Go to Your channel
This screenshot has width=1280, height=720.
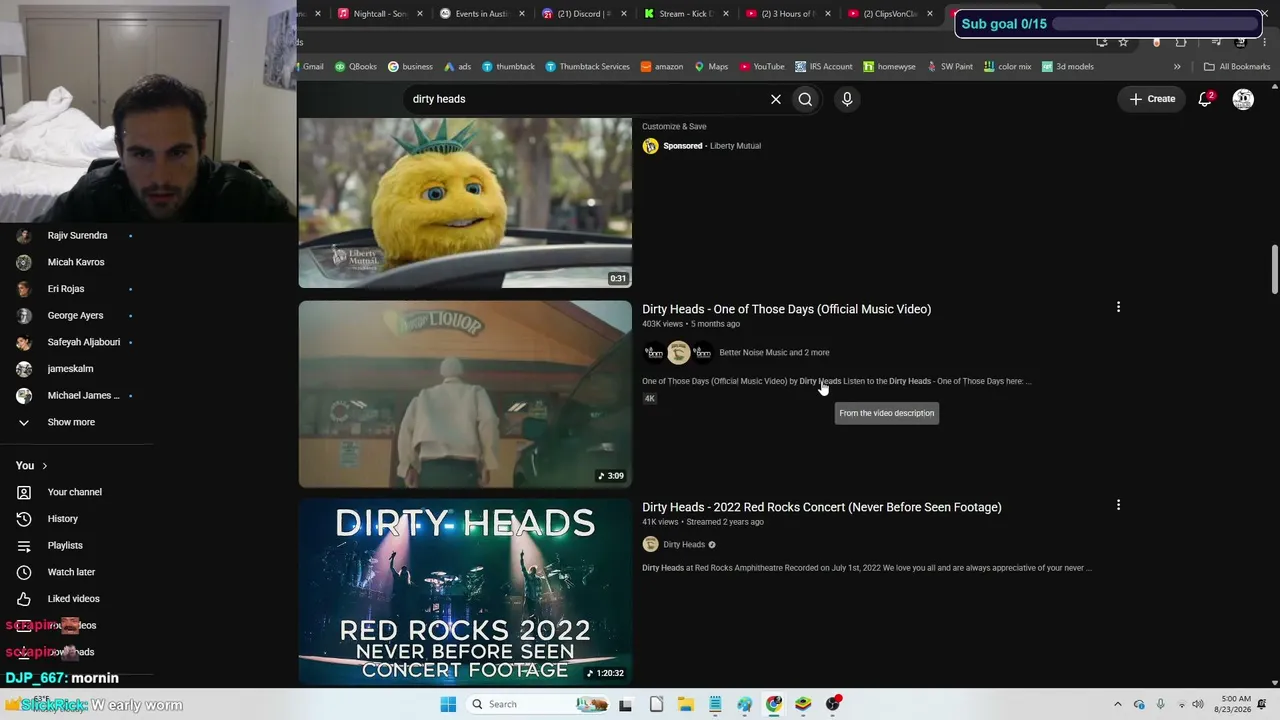point(77,492)
